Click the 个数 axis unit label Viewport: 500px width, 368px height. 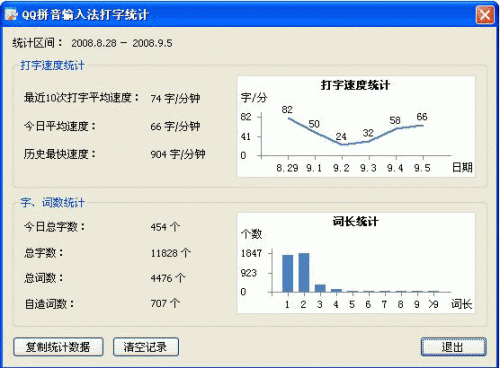tap(252, 234)
